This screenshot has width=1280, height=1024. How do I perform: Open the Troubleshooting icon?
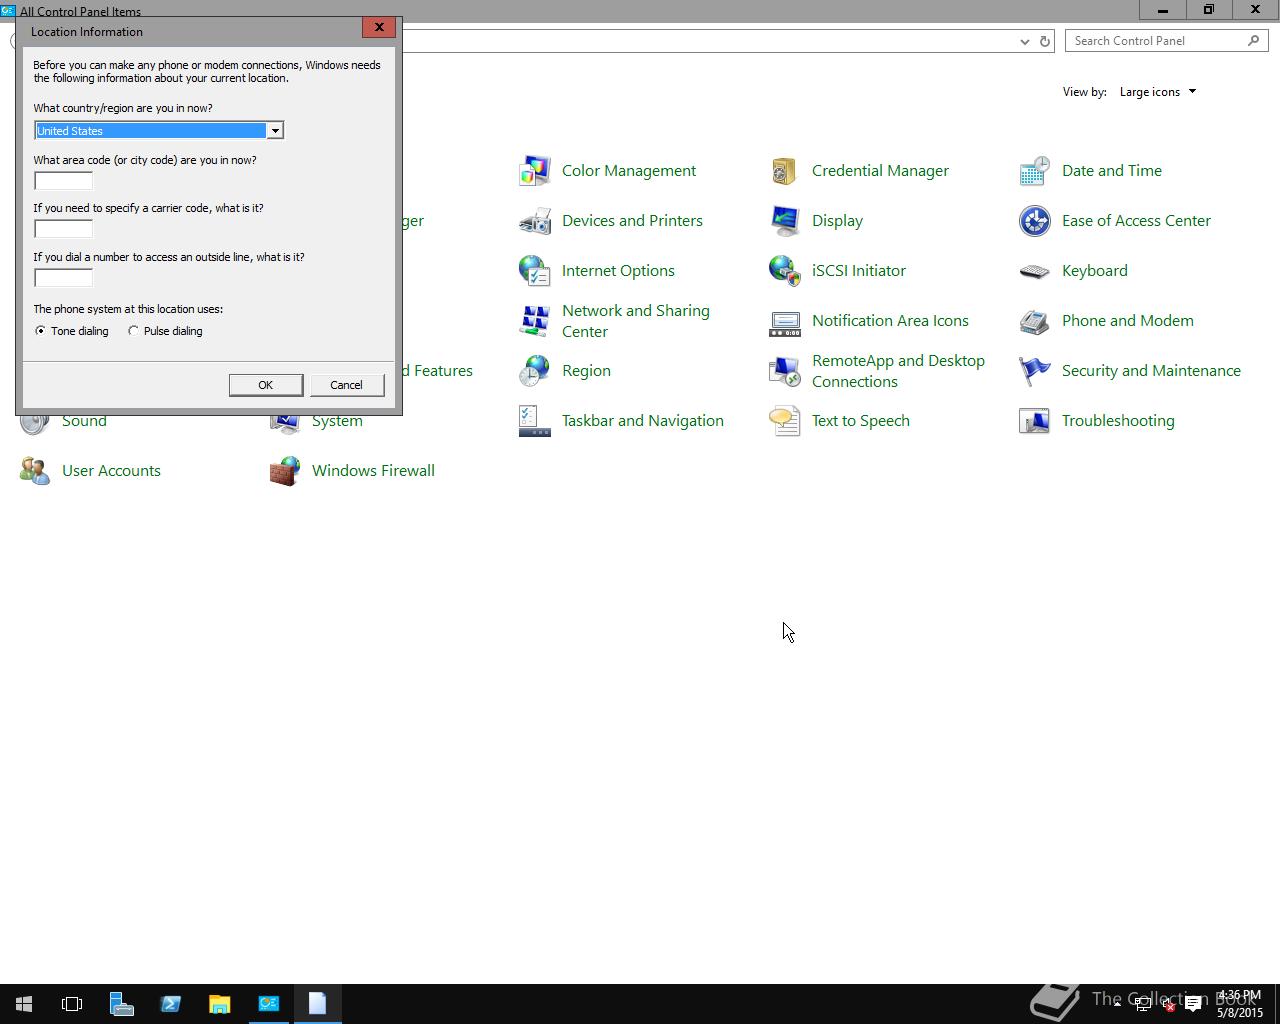(x=1035, y=421)
